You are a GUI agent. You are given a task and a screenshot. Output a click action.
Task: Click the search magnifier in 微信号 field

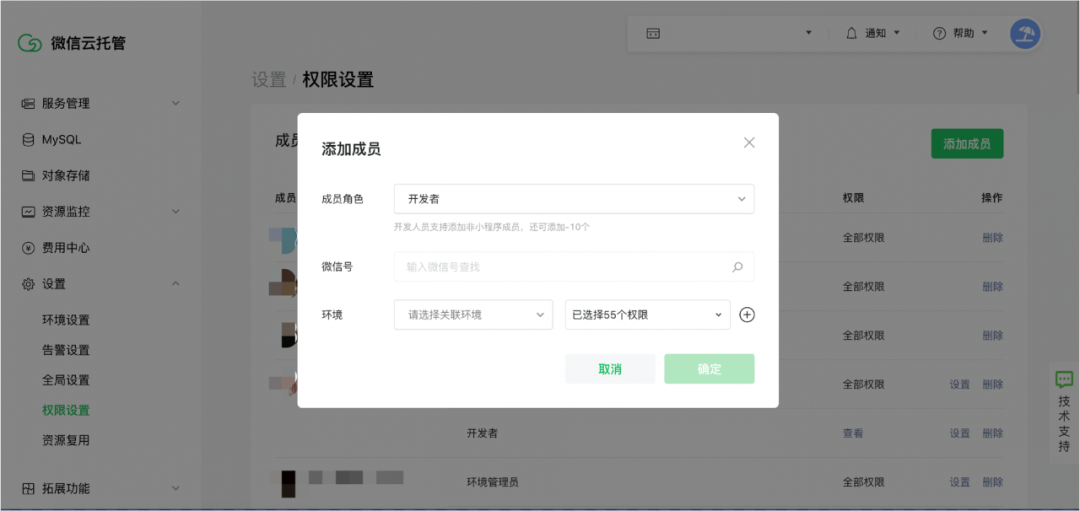[x=737, y=267]
